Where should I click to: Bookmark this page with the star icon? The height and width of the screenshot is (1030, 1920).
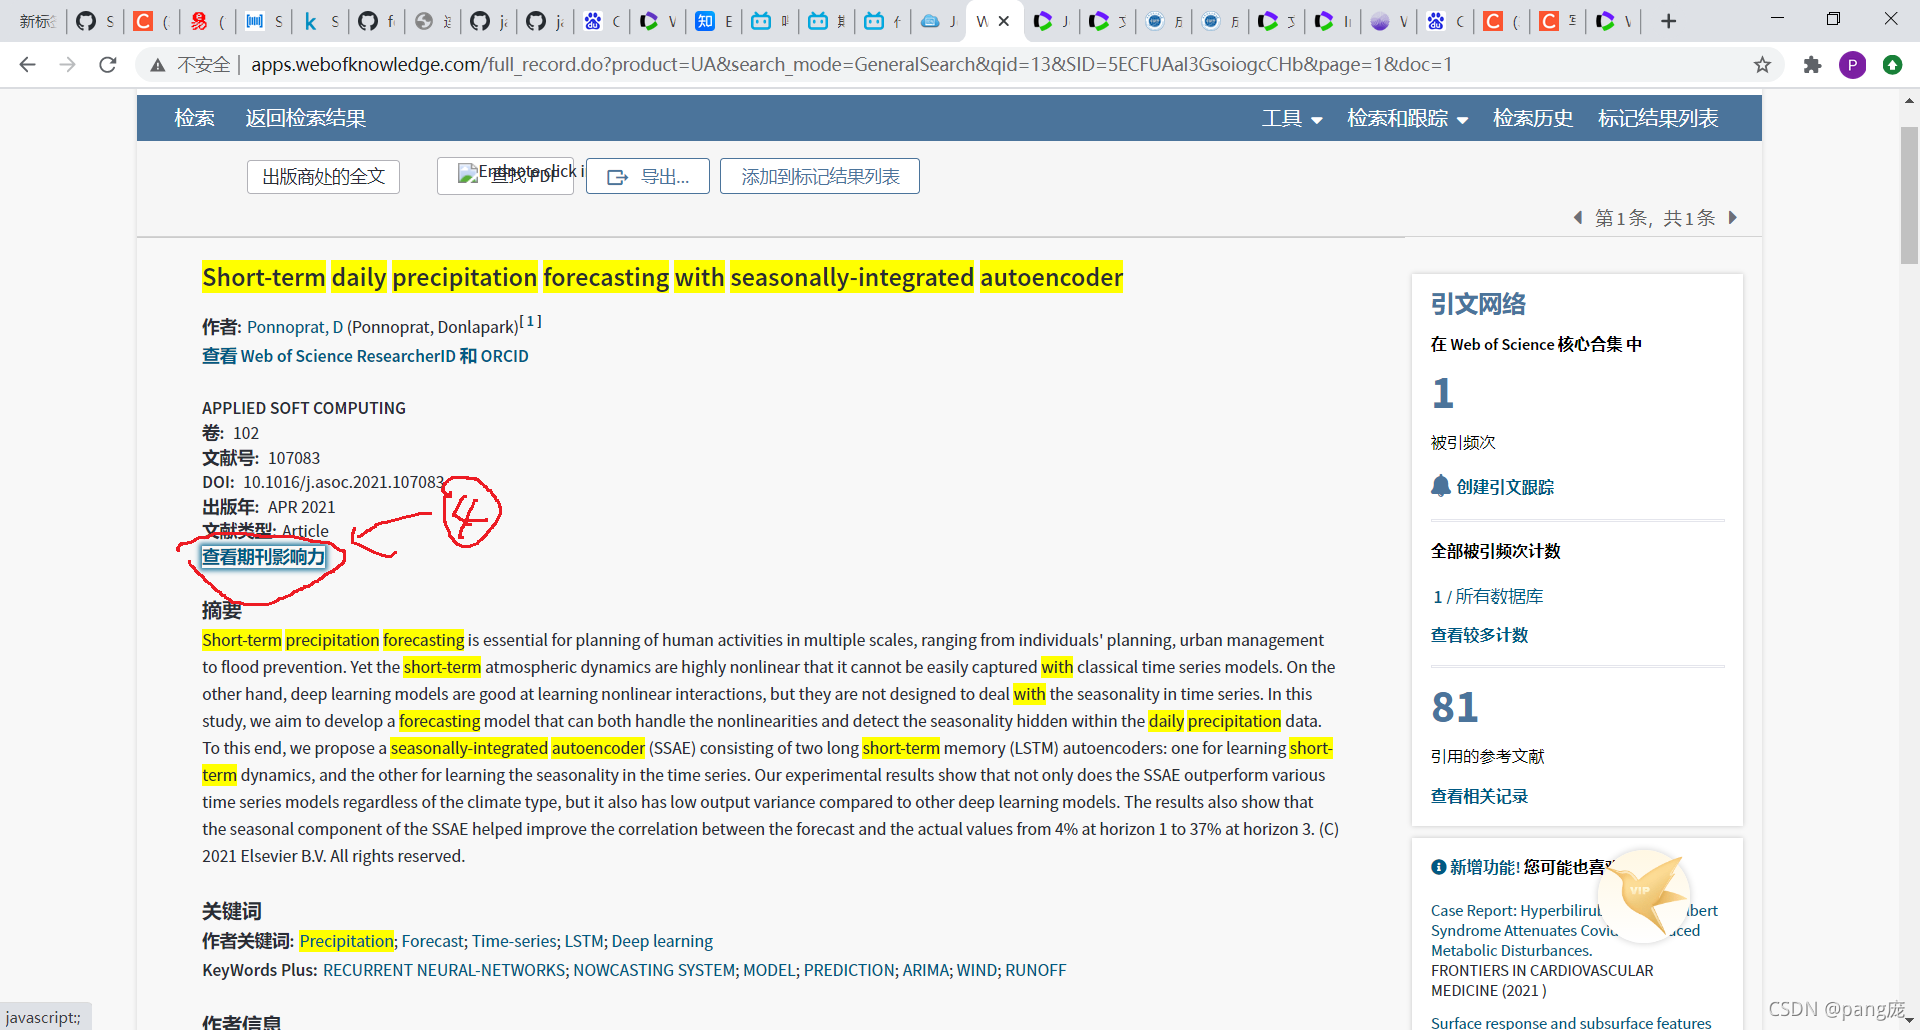pyautogui.click(x=1762, y=65)
